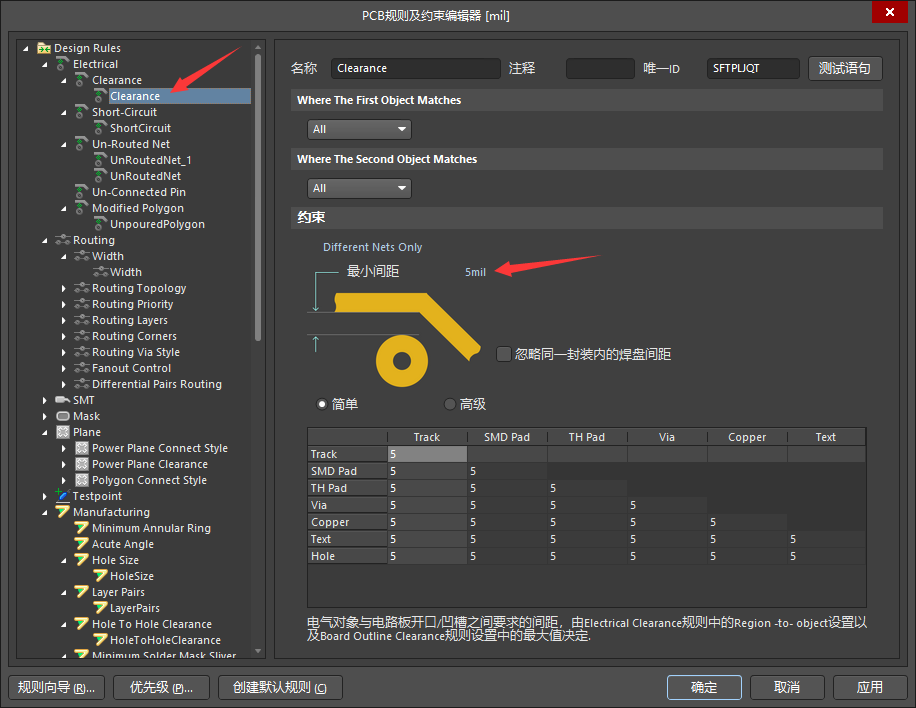The height and width of the screenshot is (708, 916).
Task: Enable ignore pad clearance within same footprint
Action: tap(504, 354)
